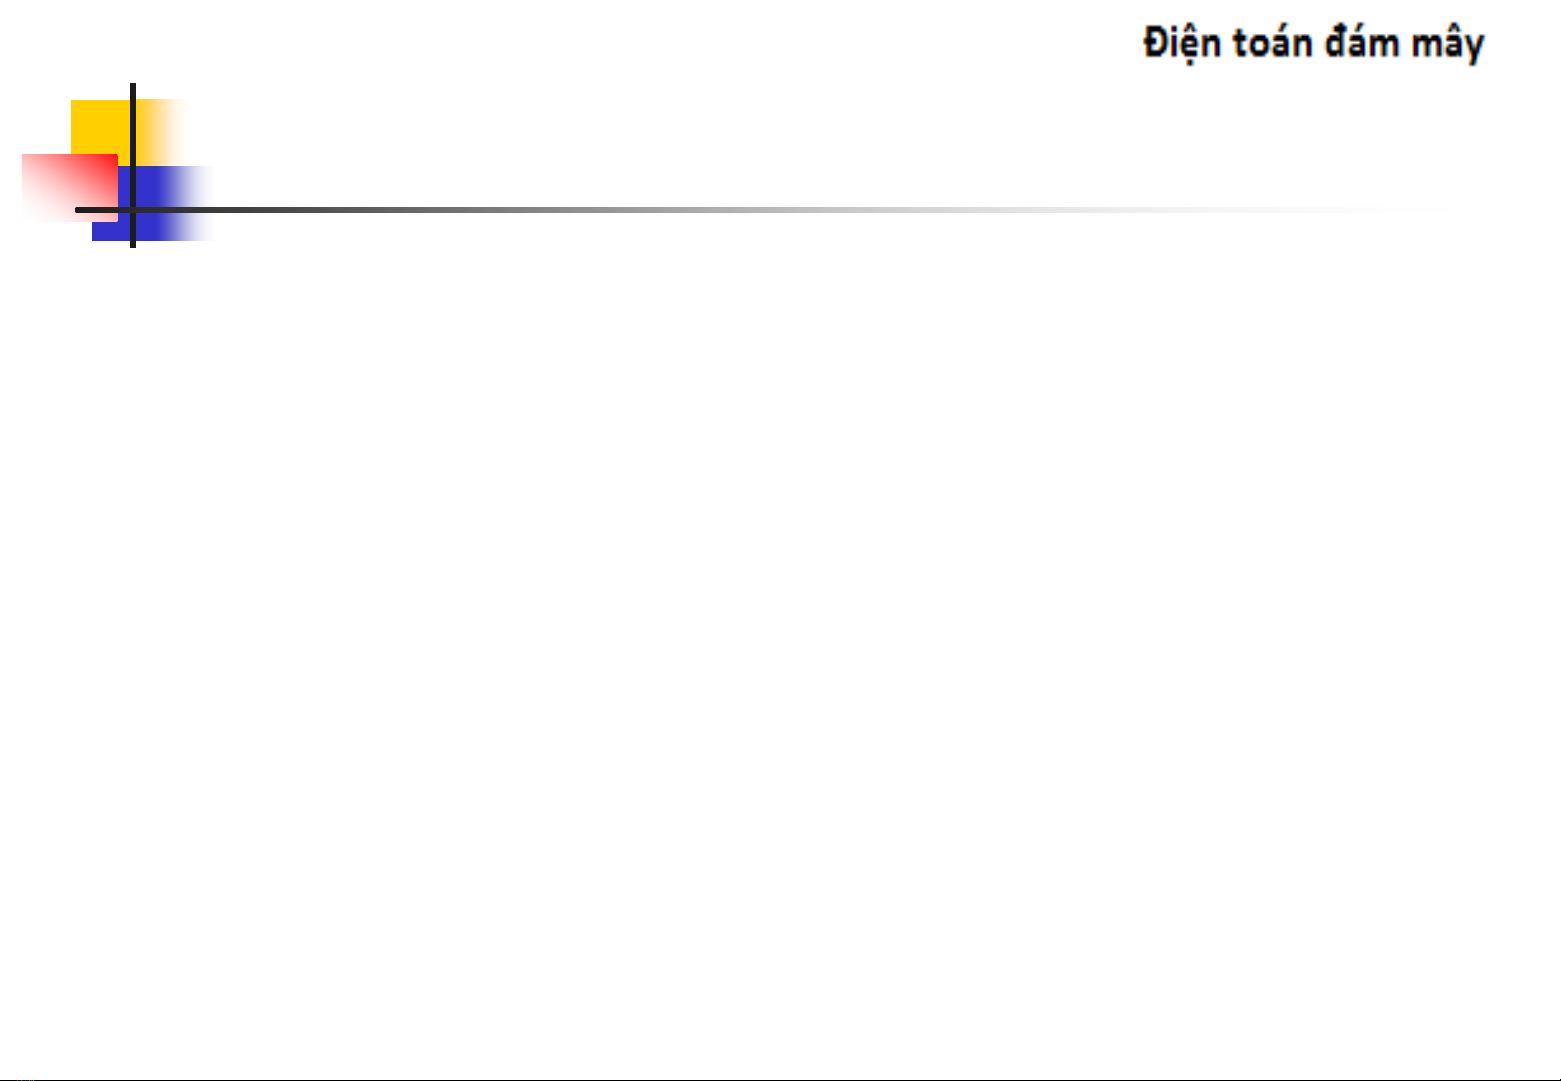
Task: Click the thin border line at slide bottom
Action: pyautogui.click(x=780, y=1079)
